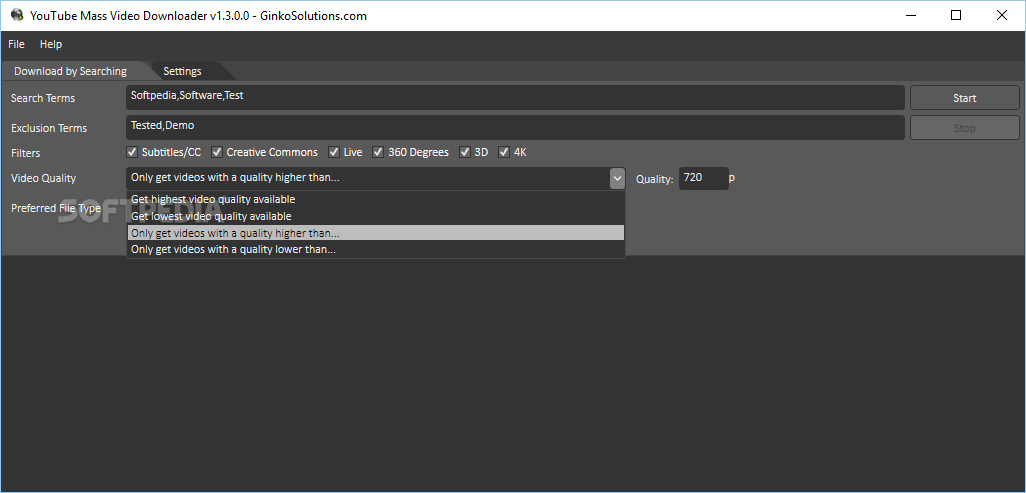Click the Video Quality label
Screen dimensions: 1026x493
pos(43,178)
